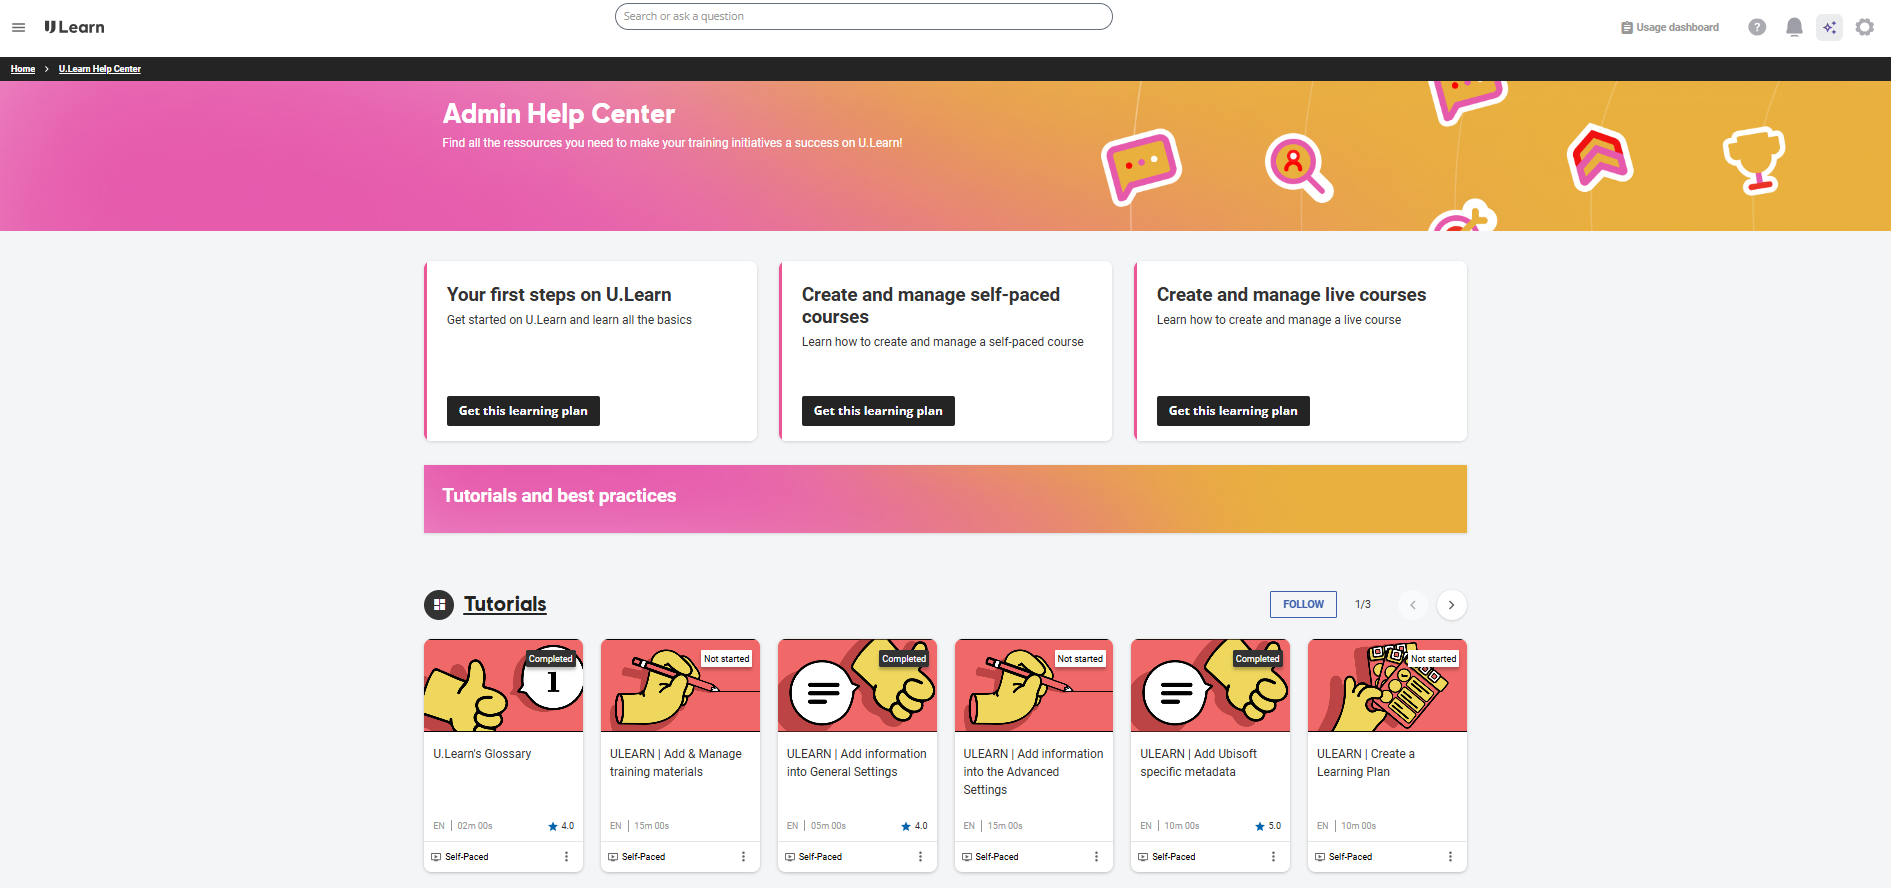Get the live courses learning plan

pos(1233,411)
